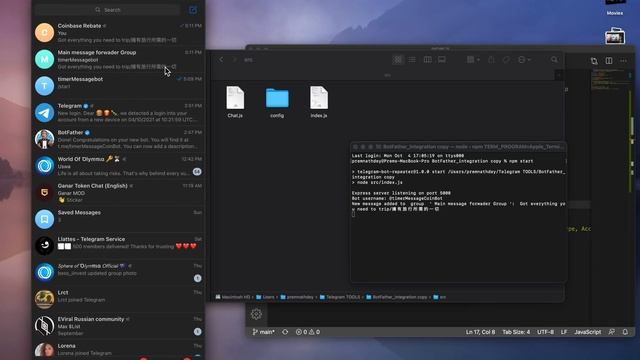Click the Saved Messages bookmark avatar

tap(44, 219)
